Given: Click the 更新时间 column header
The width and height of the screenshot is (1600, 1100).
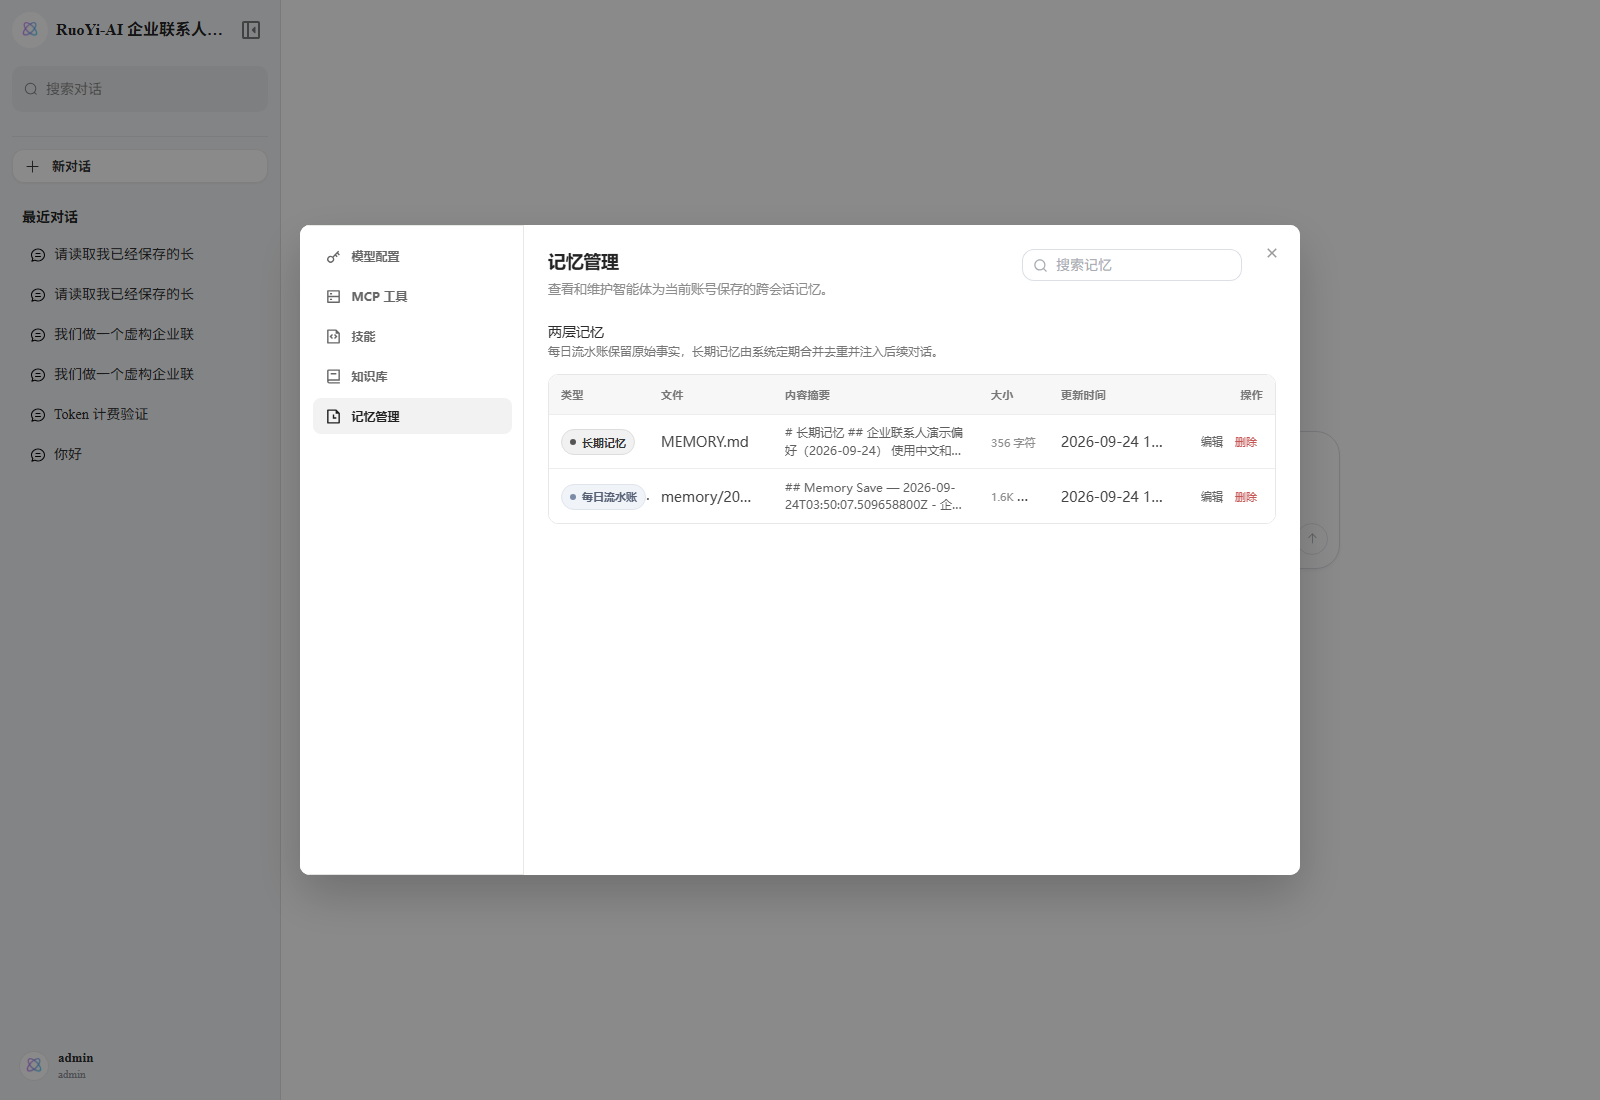Looking at the screenshot, I should click(x=1083, y=395).
